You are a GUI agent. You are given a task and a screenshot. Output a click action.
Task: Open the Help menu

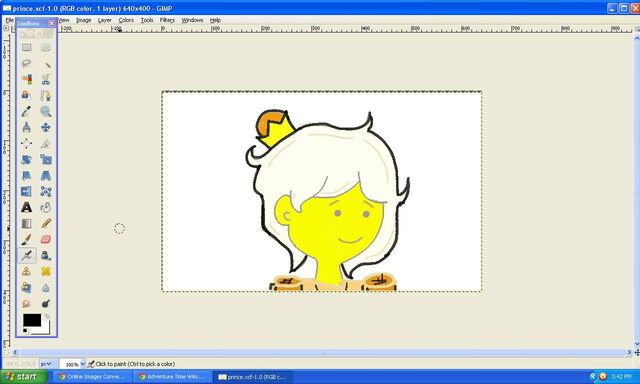pyautogui.click(x=215, y=20)
